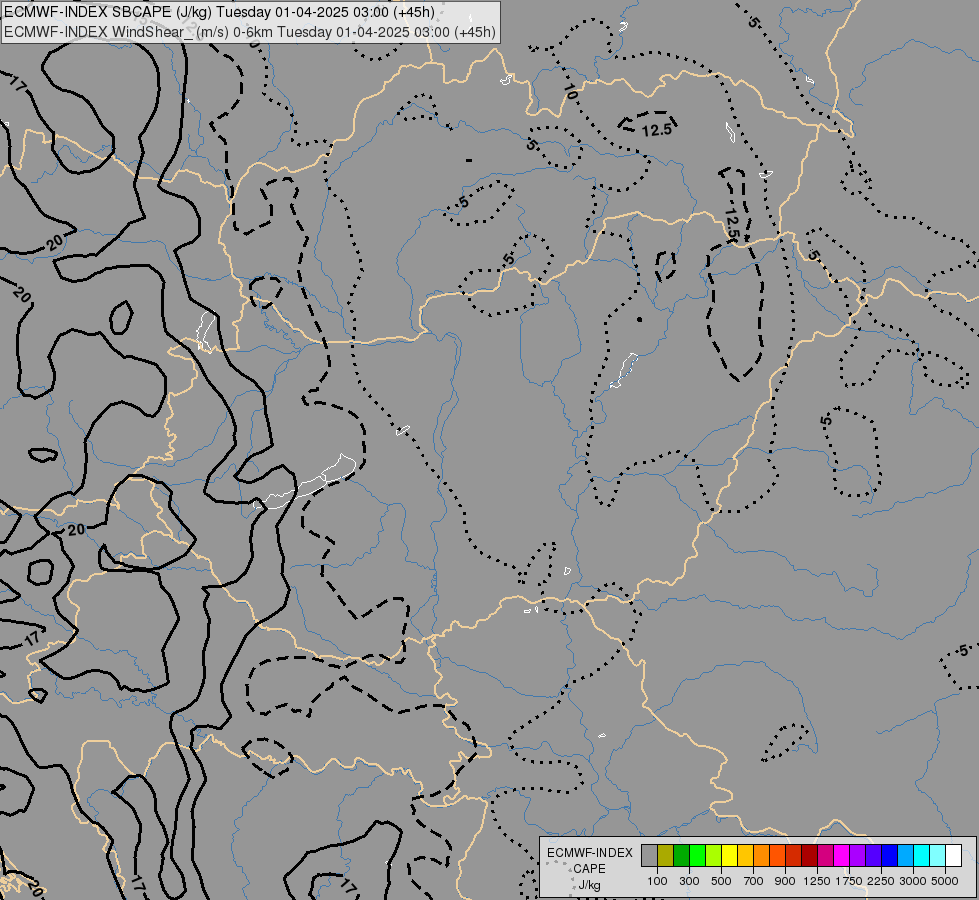Viewport: 979px width, 900px height.
Task: Click the 1250 tick label in legend
Action: [x=817, y=881]
